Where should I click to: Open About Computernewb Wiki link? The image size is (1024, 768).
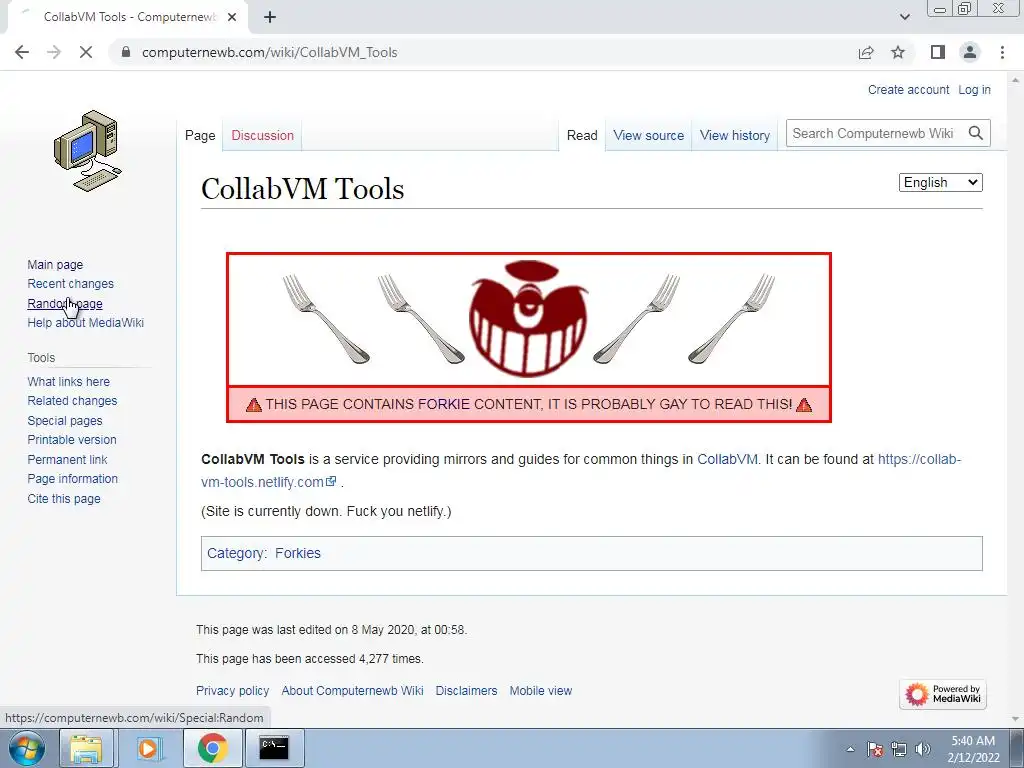(352, 690)
